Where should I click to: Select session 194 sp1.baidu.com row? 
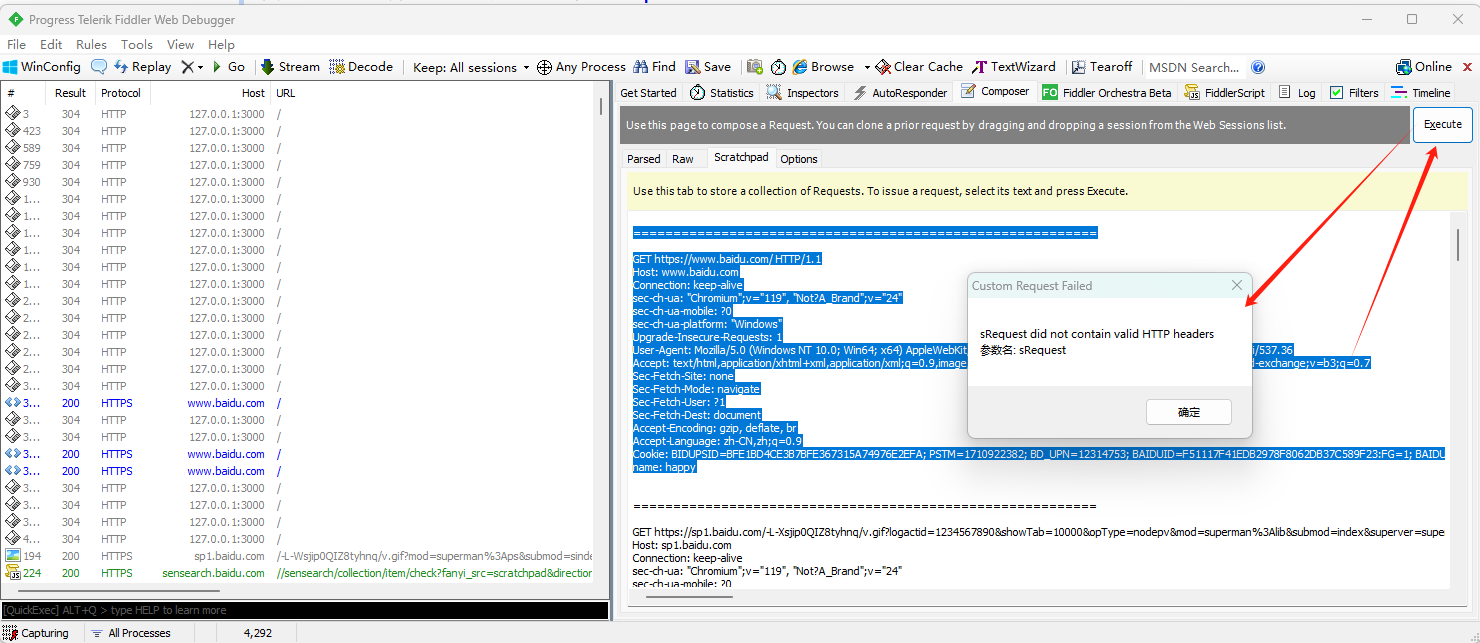click(299, 556)
